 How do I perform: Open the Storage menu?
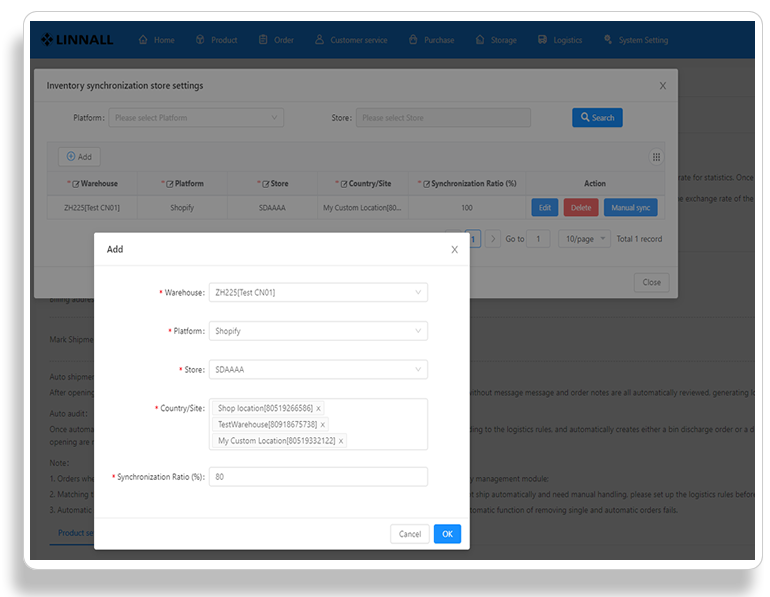point(496,40)
